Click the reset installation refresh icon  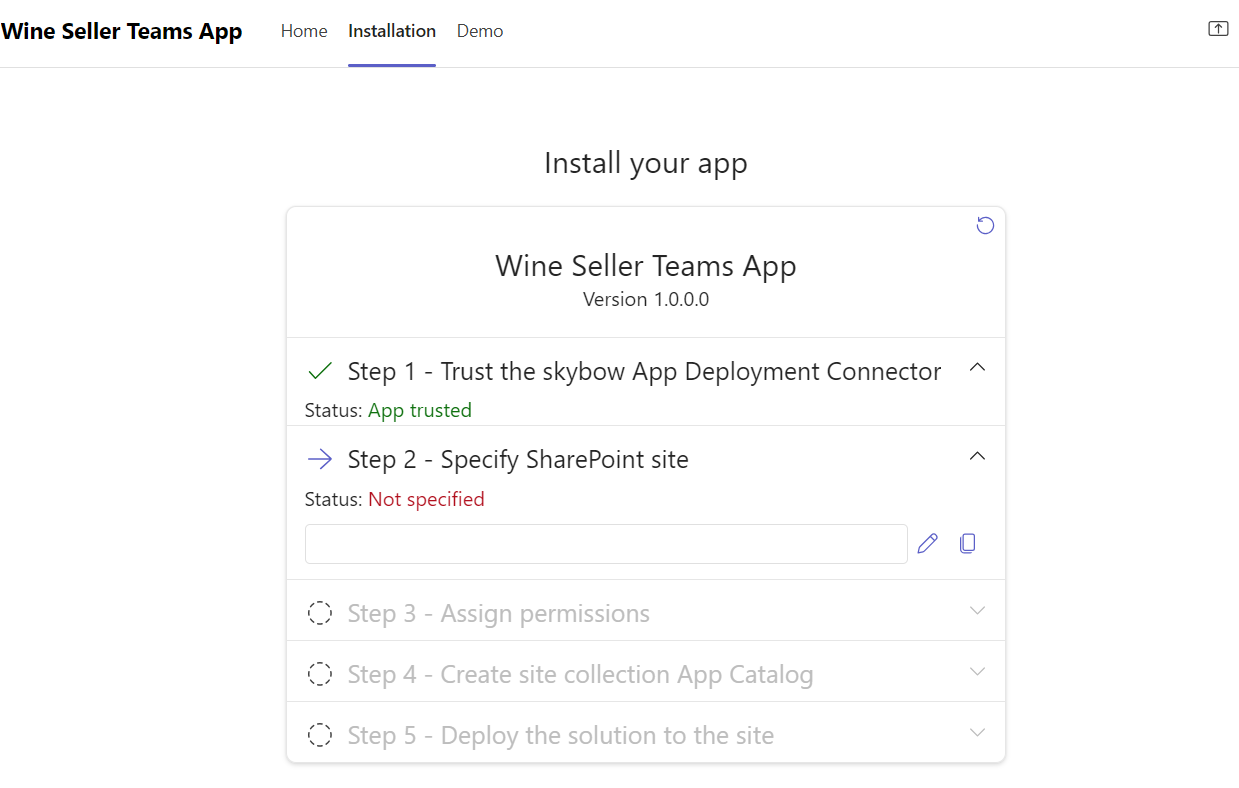pyautogui.click(x=985, y=225)
